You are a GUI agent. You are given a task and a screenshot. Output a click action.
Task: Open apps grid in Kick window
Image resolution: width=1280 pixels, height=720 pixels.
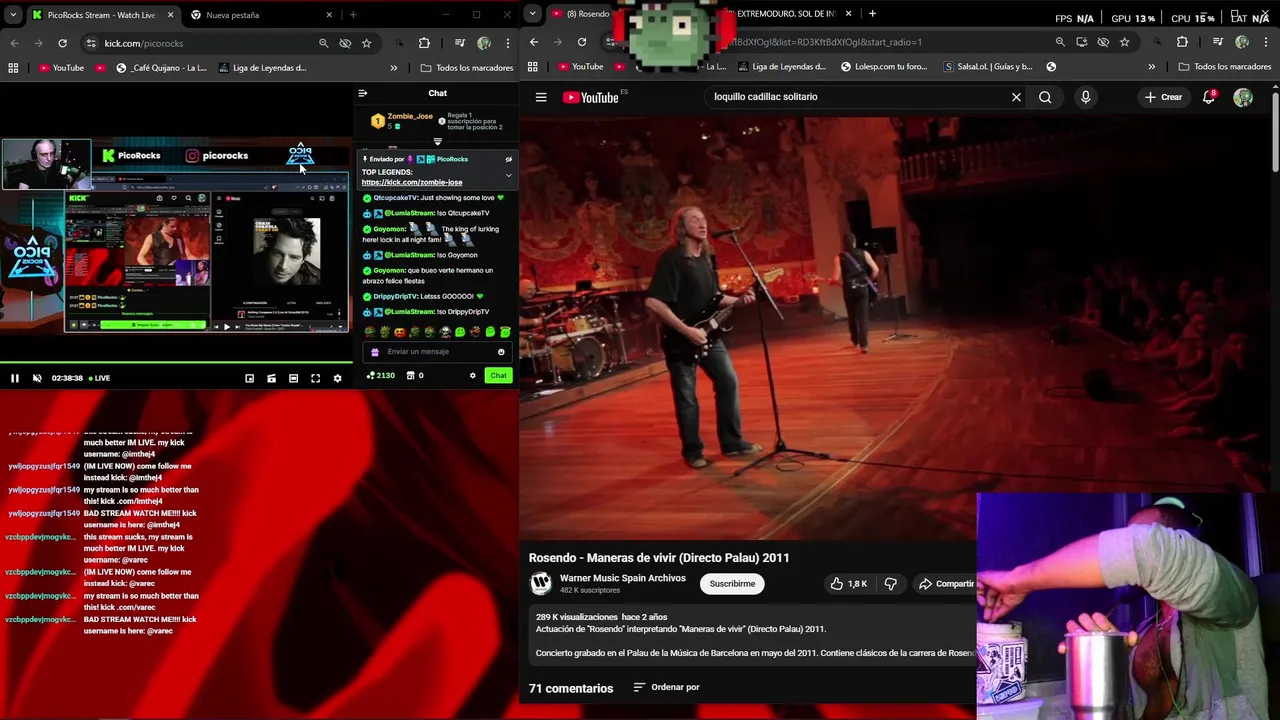pos(13,68)
